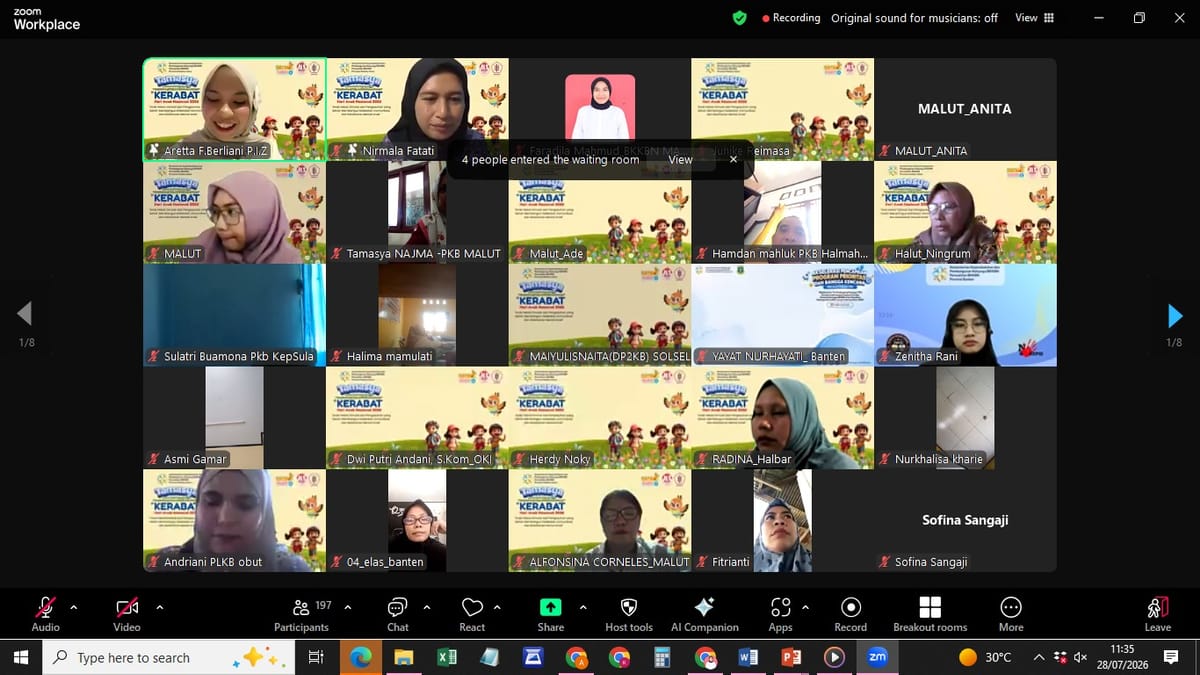This screenshot has height=675, width=1200.
Task: Open the View layout menu
Action: pos(1034,18)
